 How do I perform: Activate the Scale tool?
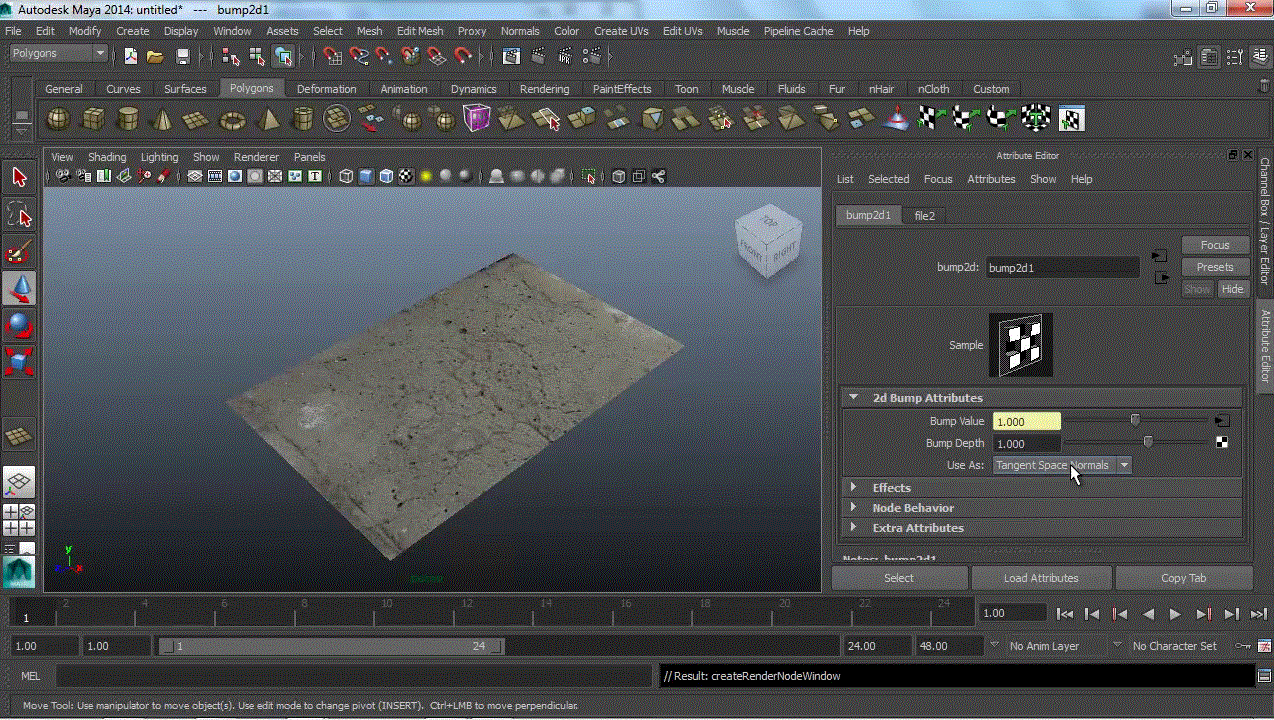coord(19,361)
